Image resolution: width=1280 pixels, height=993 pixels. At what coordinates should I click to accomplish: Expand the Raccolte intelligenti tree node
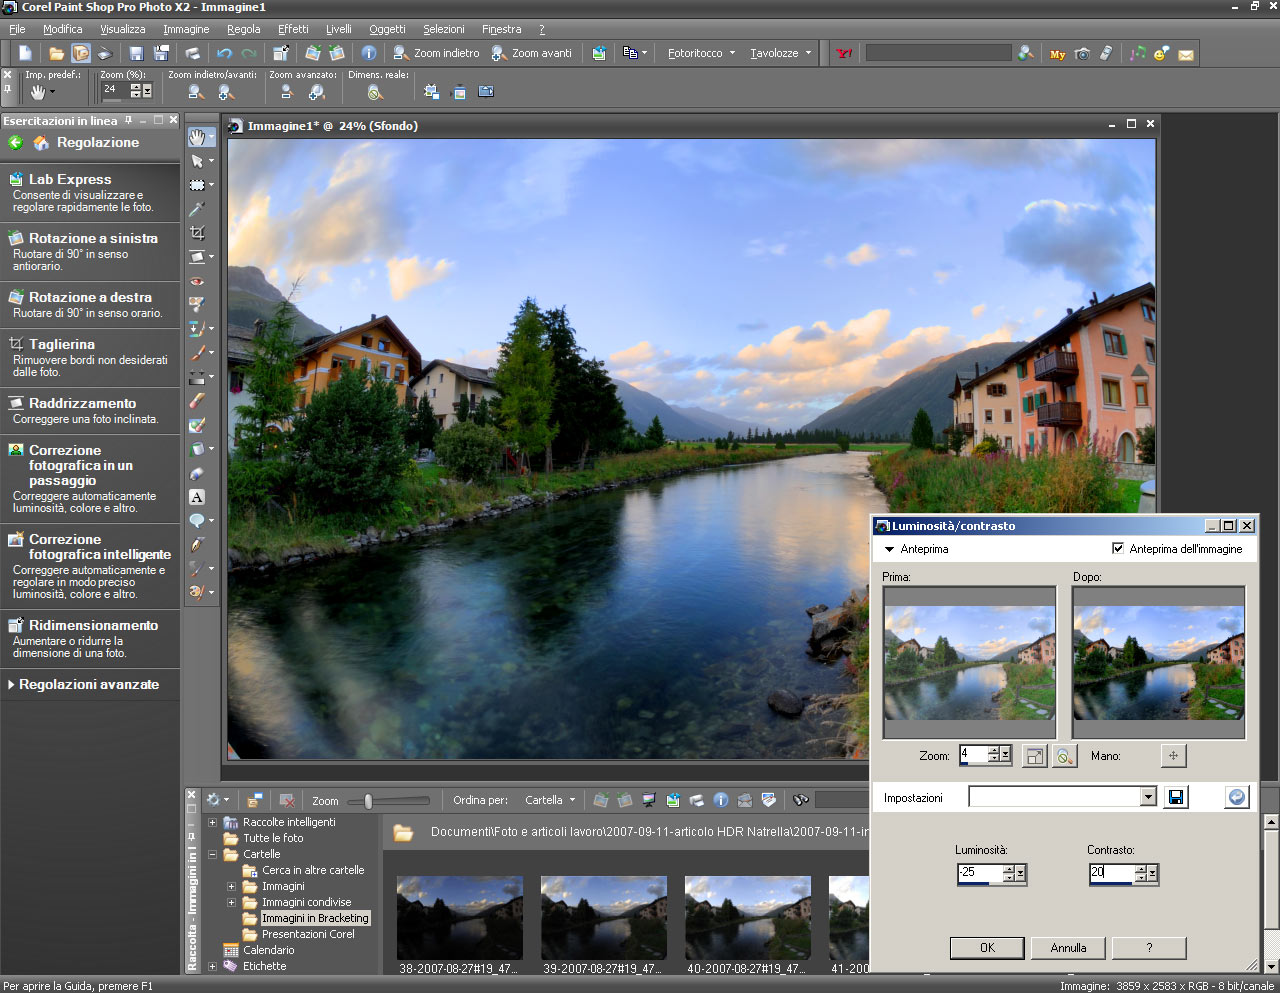click(212, 822)
